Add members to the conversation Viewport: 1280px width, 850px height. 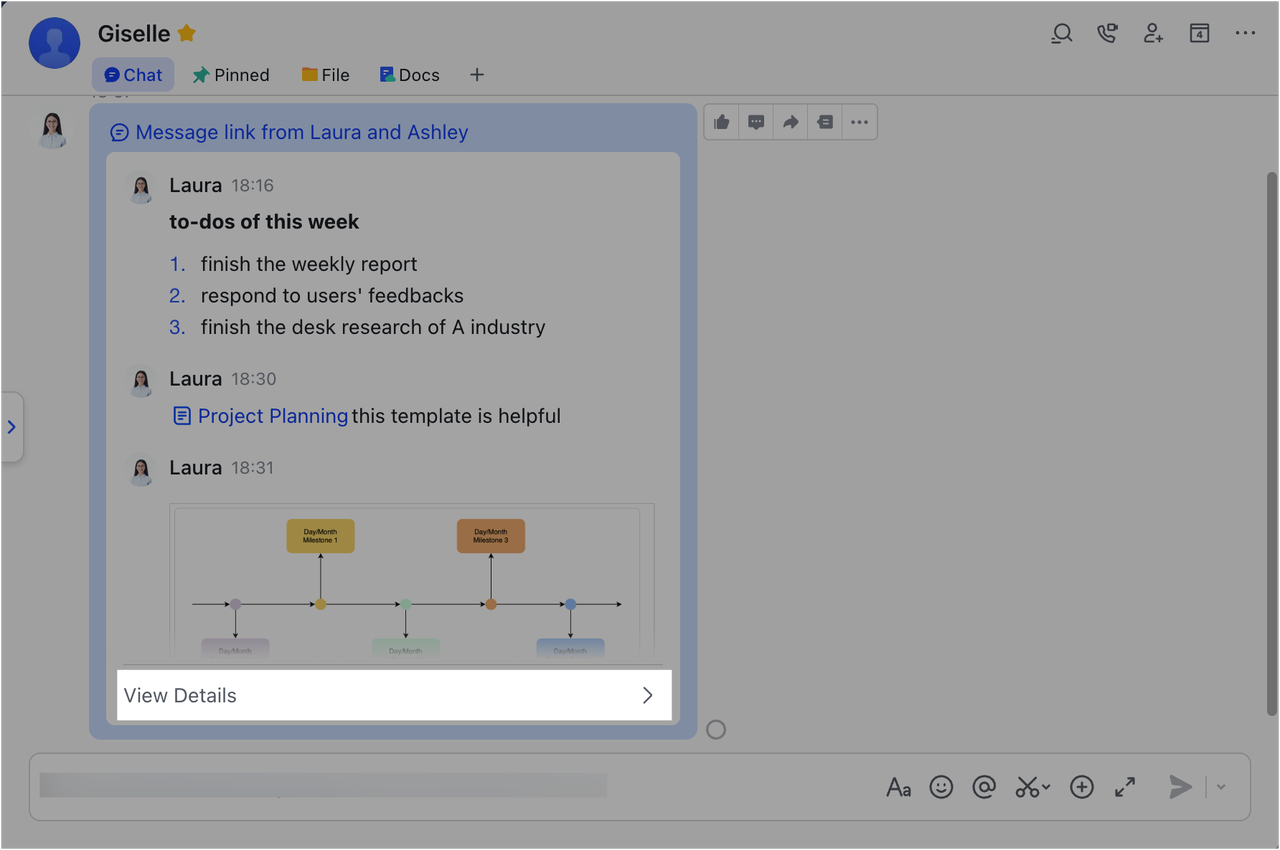click(1153, 33)
